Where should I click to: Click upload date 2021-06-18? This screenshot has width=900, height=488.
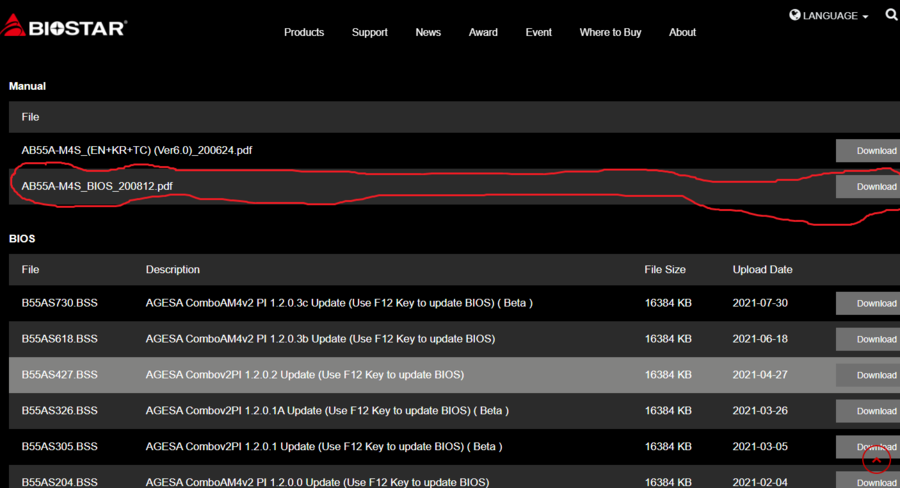(760, 339)
